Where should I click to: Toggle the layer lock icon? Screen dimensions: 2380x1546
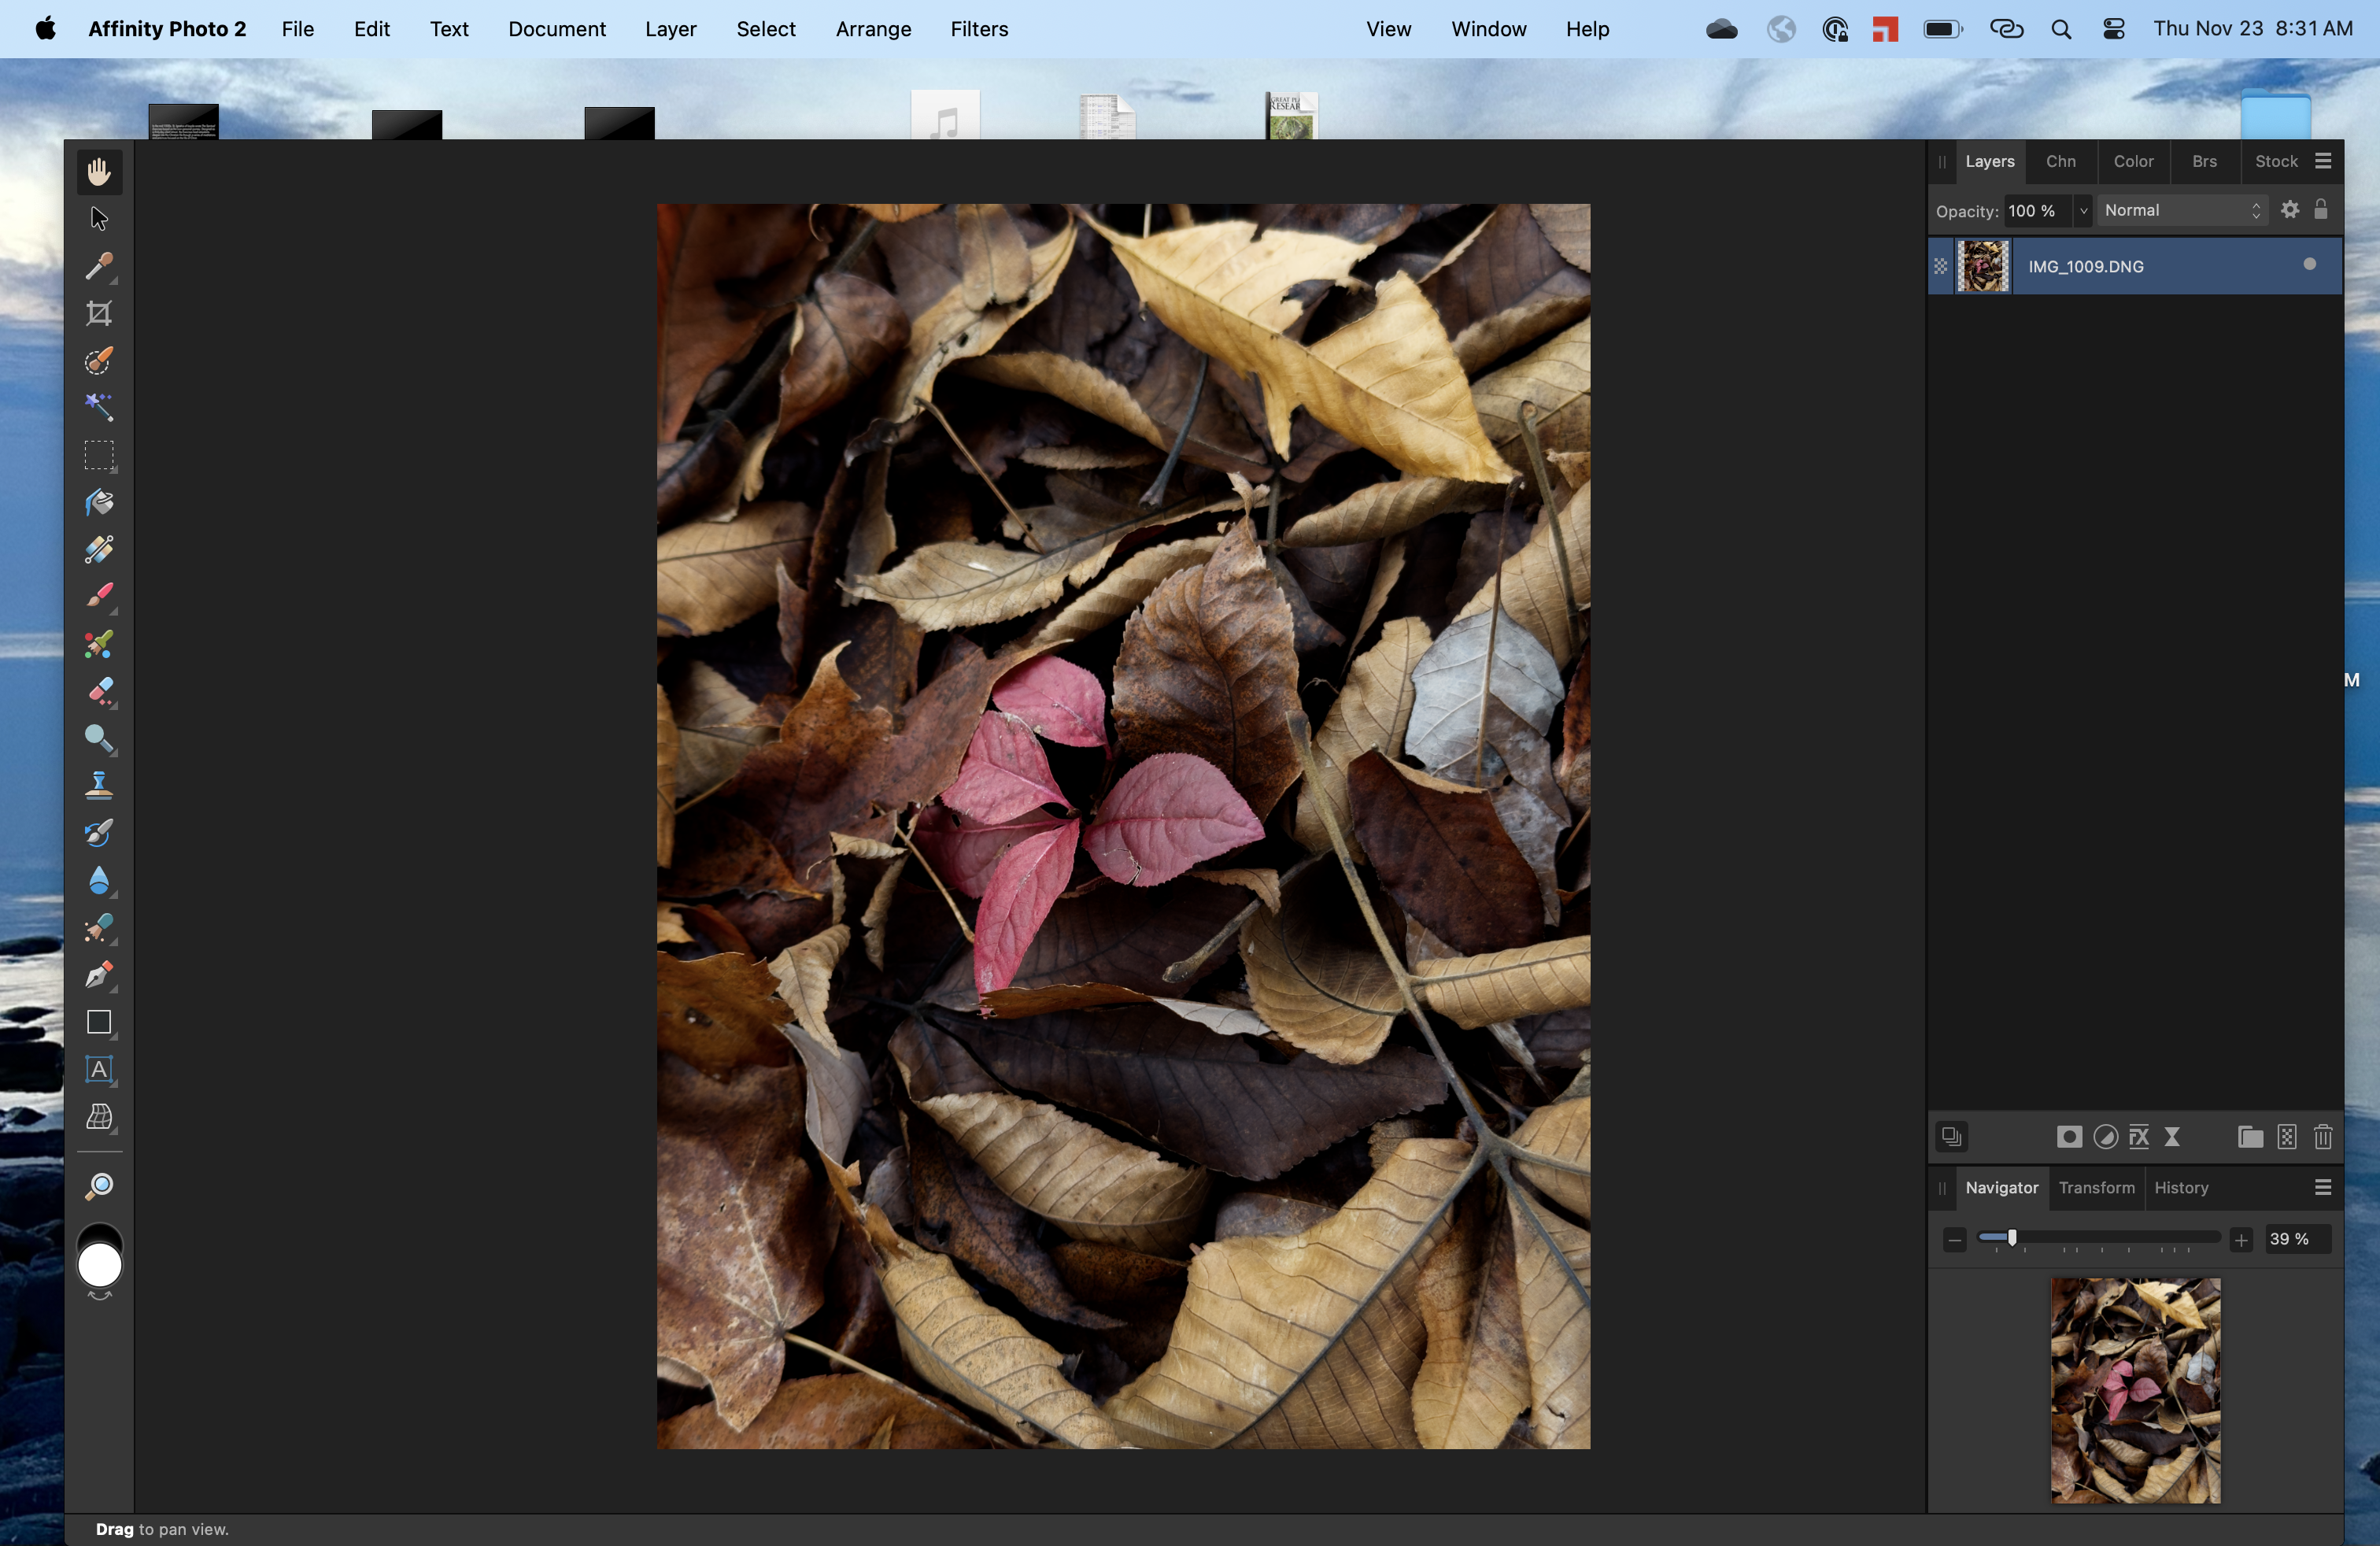[2321, 210]
